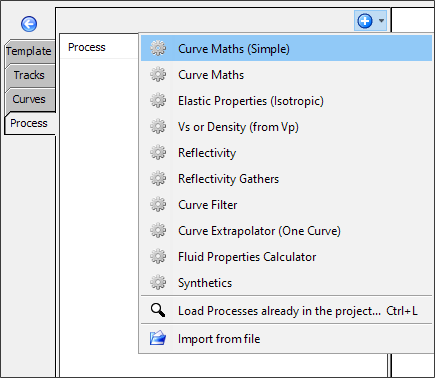Click the gear icon beside Reflectivity Gathers
This screenshot has width=435, height=378.
coord(158,179)
